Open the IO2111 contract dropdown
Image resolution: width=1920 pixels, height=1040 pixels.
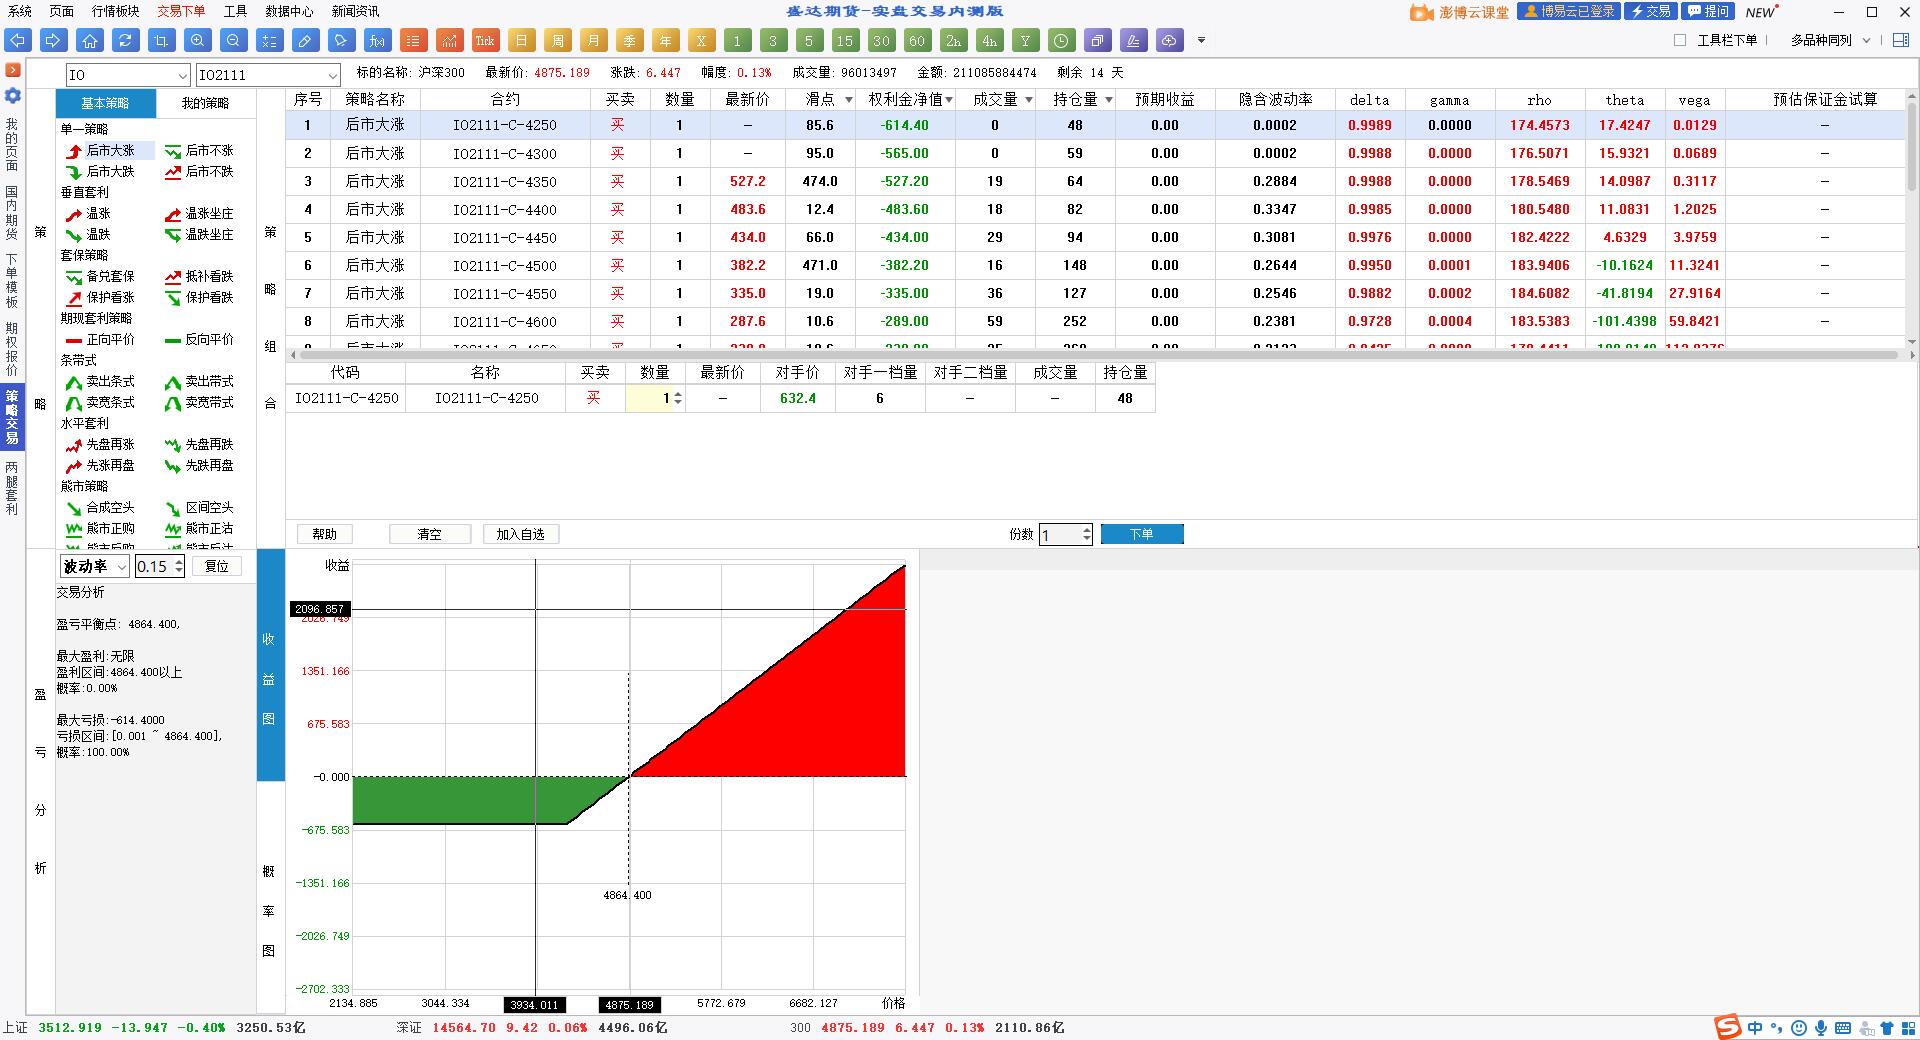pyautogui.click(x=268, y=75)
